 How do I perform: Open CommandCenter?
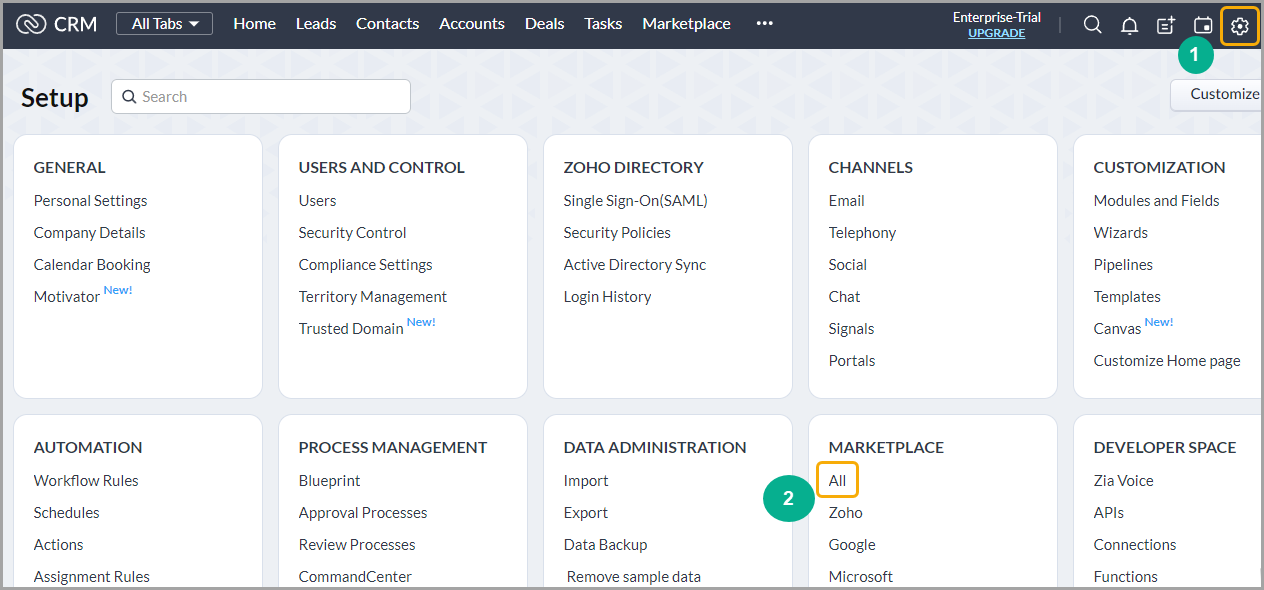coord(355,577)
